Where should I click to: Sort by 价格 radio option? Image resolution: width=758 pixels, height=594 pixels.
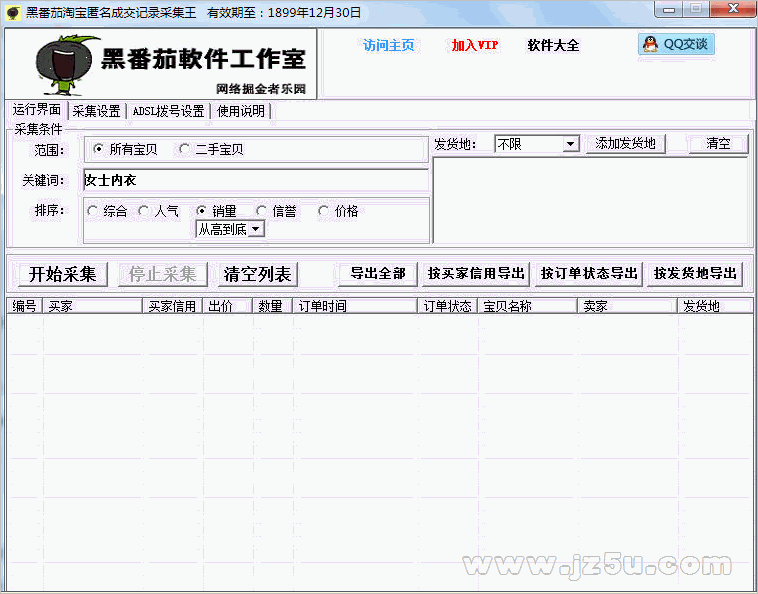[x=338, y=211]
